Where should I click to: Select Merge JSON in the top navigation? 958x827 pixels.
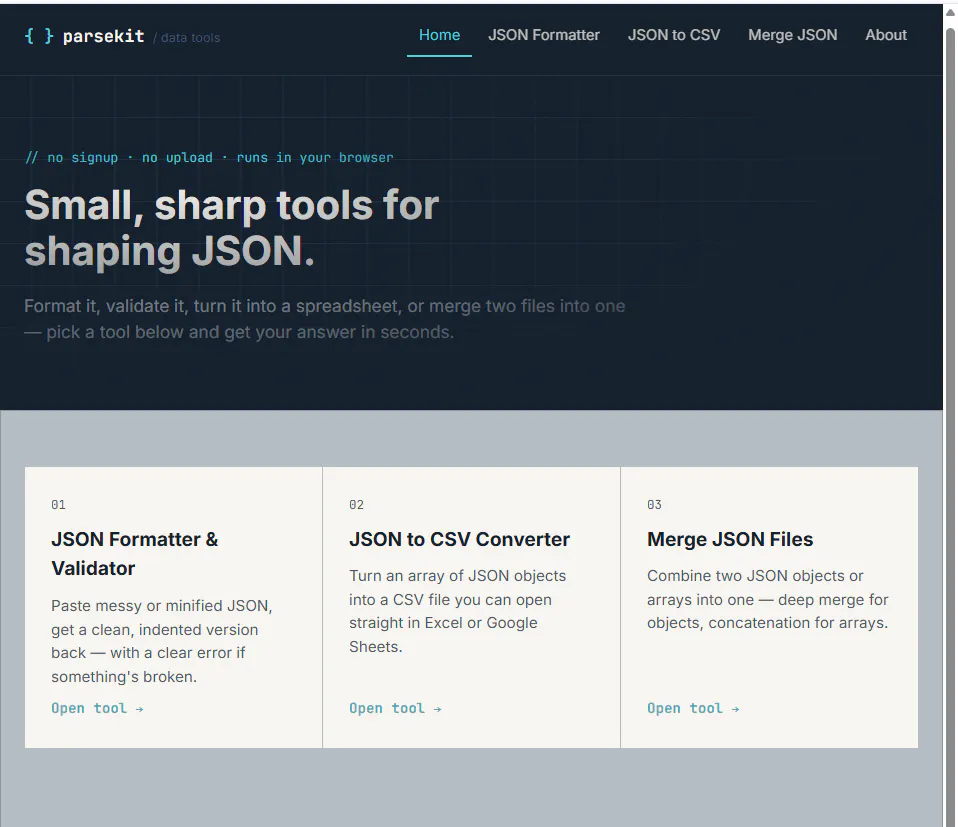pos(792,35)
